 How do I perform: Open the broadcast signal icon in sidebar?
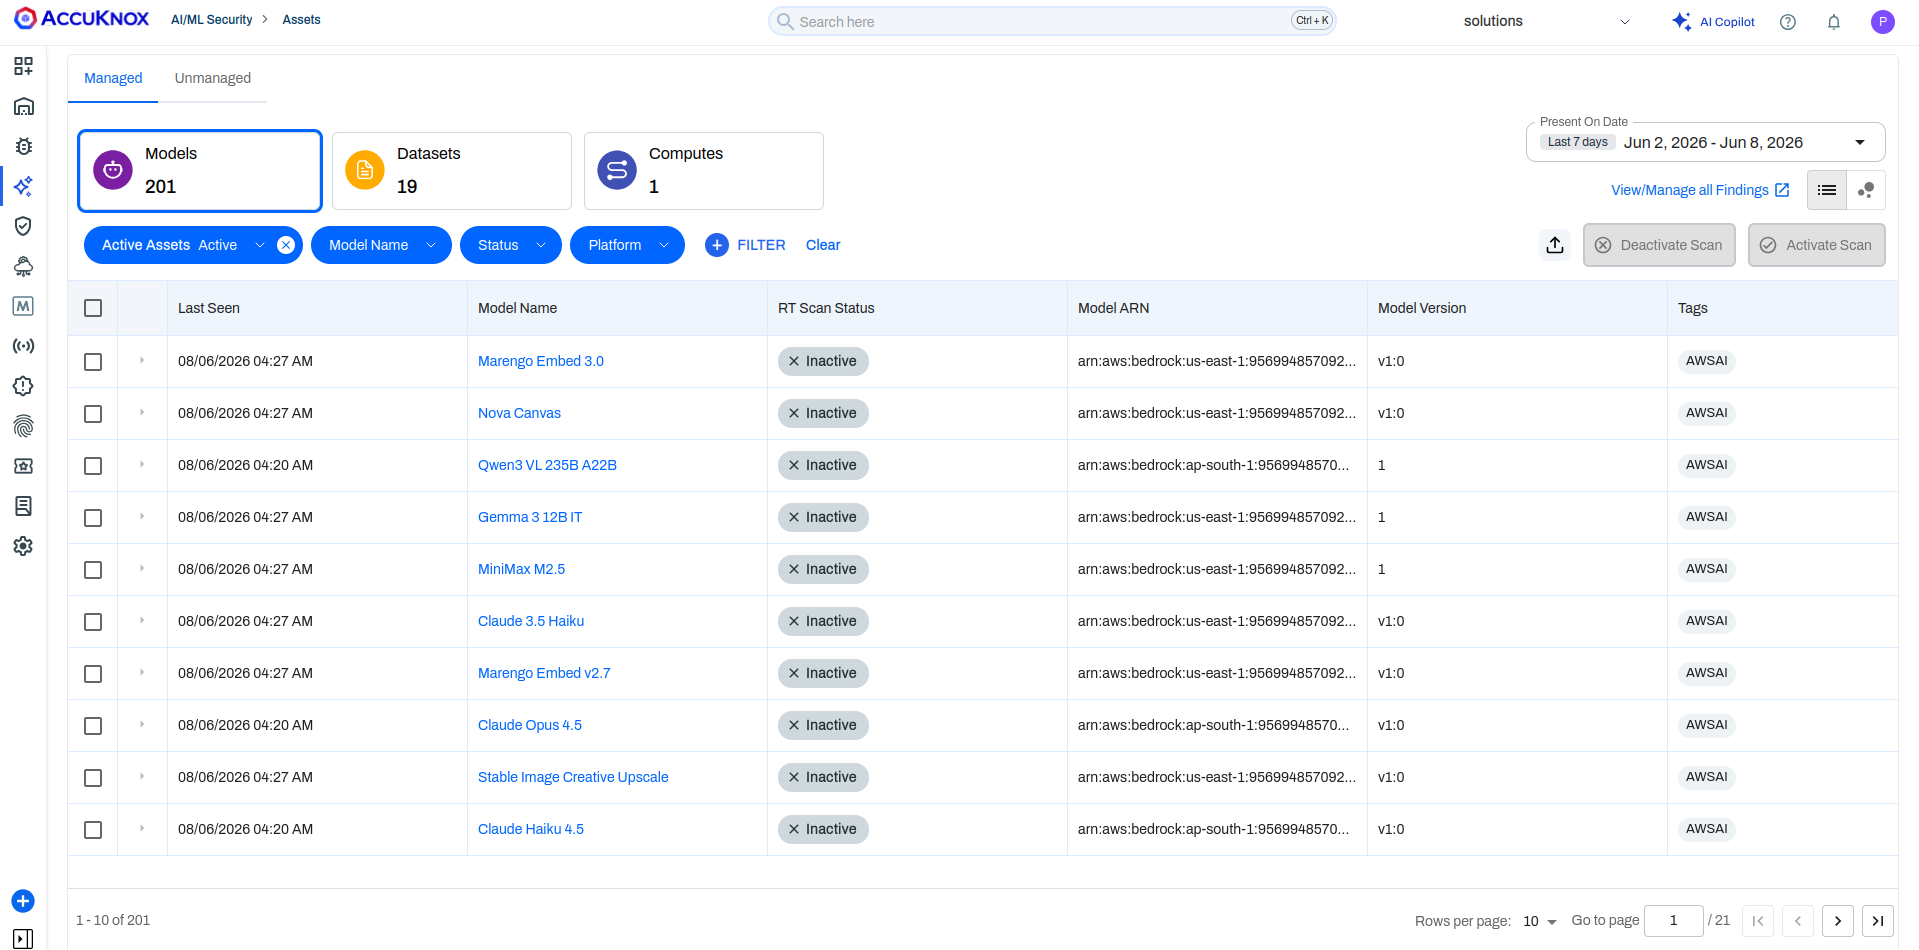click(x=23, y=346)
